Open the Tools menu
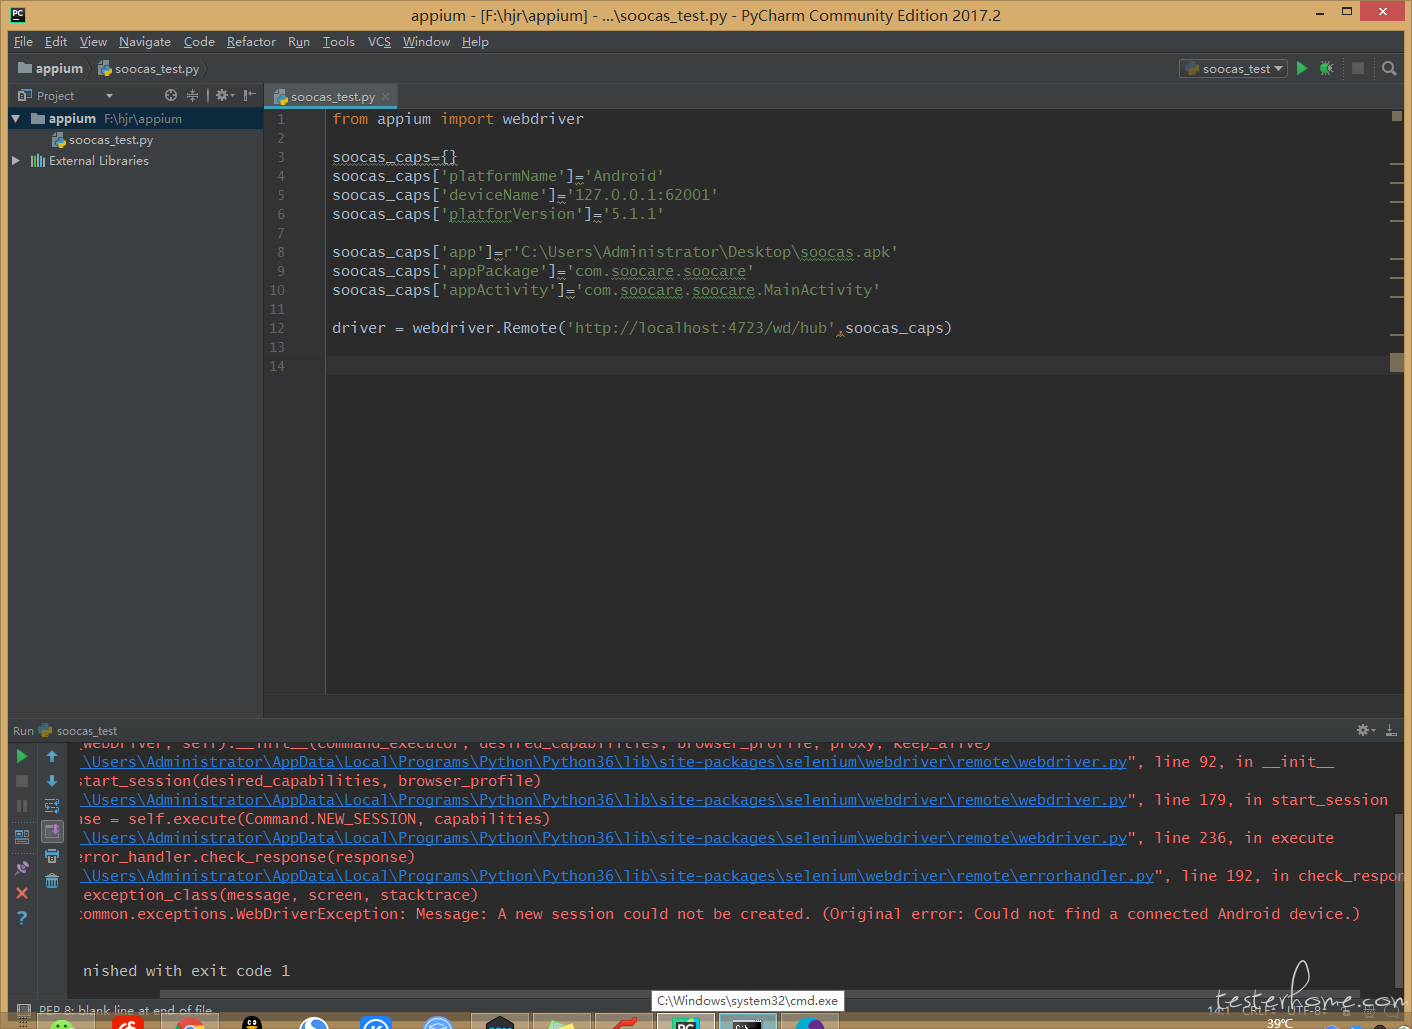This screenshot has height=1029, width=1412. pyautogui.click(x=339, y=41)
